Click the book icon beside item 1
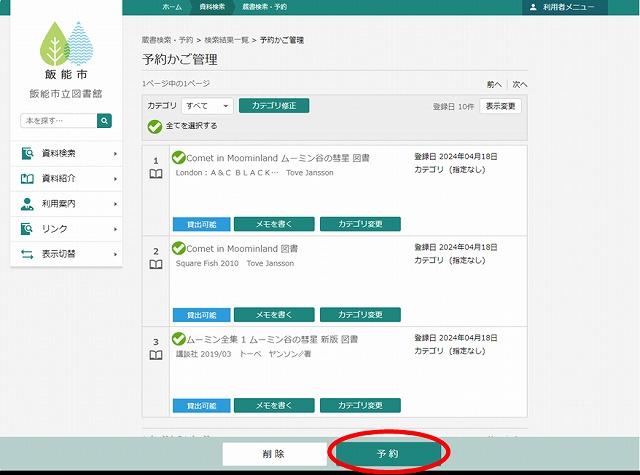The image size is (640, 475). [x=155, y=174]
